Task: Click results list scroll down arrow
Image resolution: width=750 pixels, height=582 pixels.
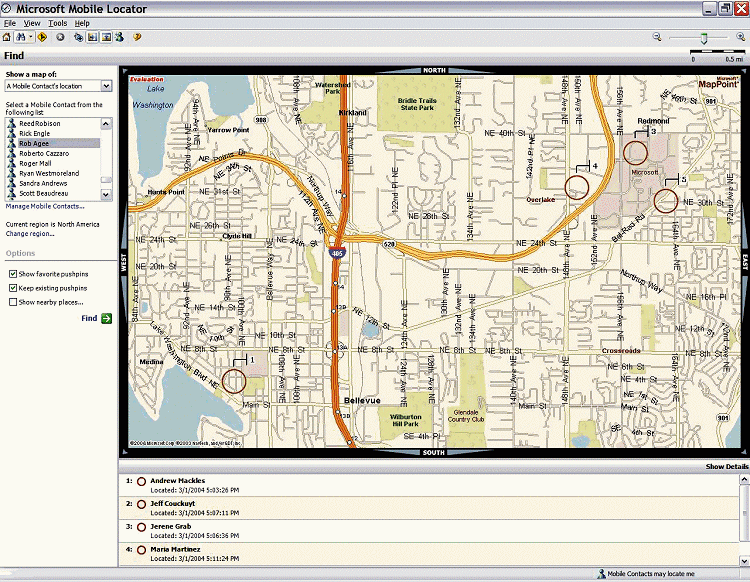Action: coord(744,560)
